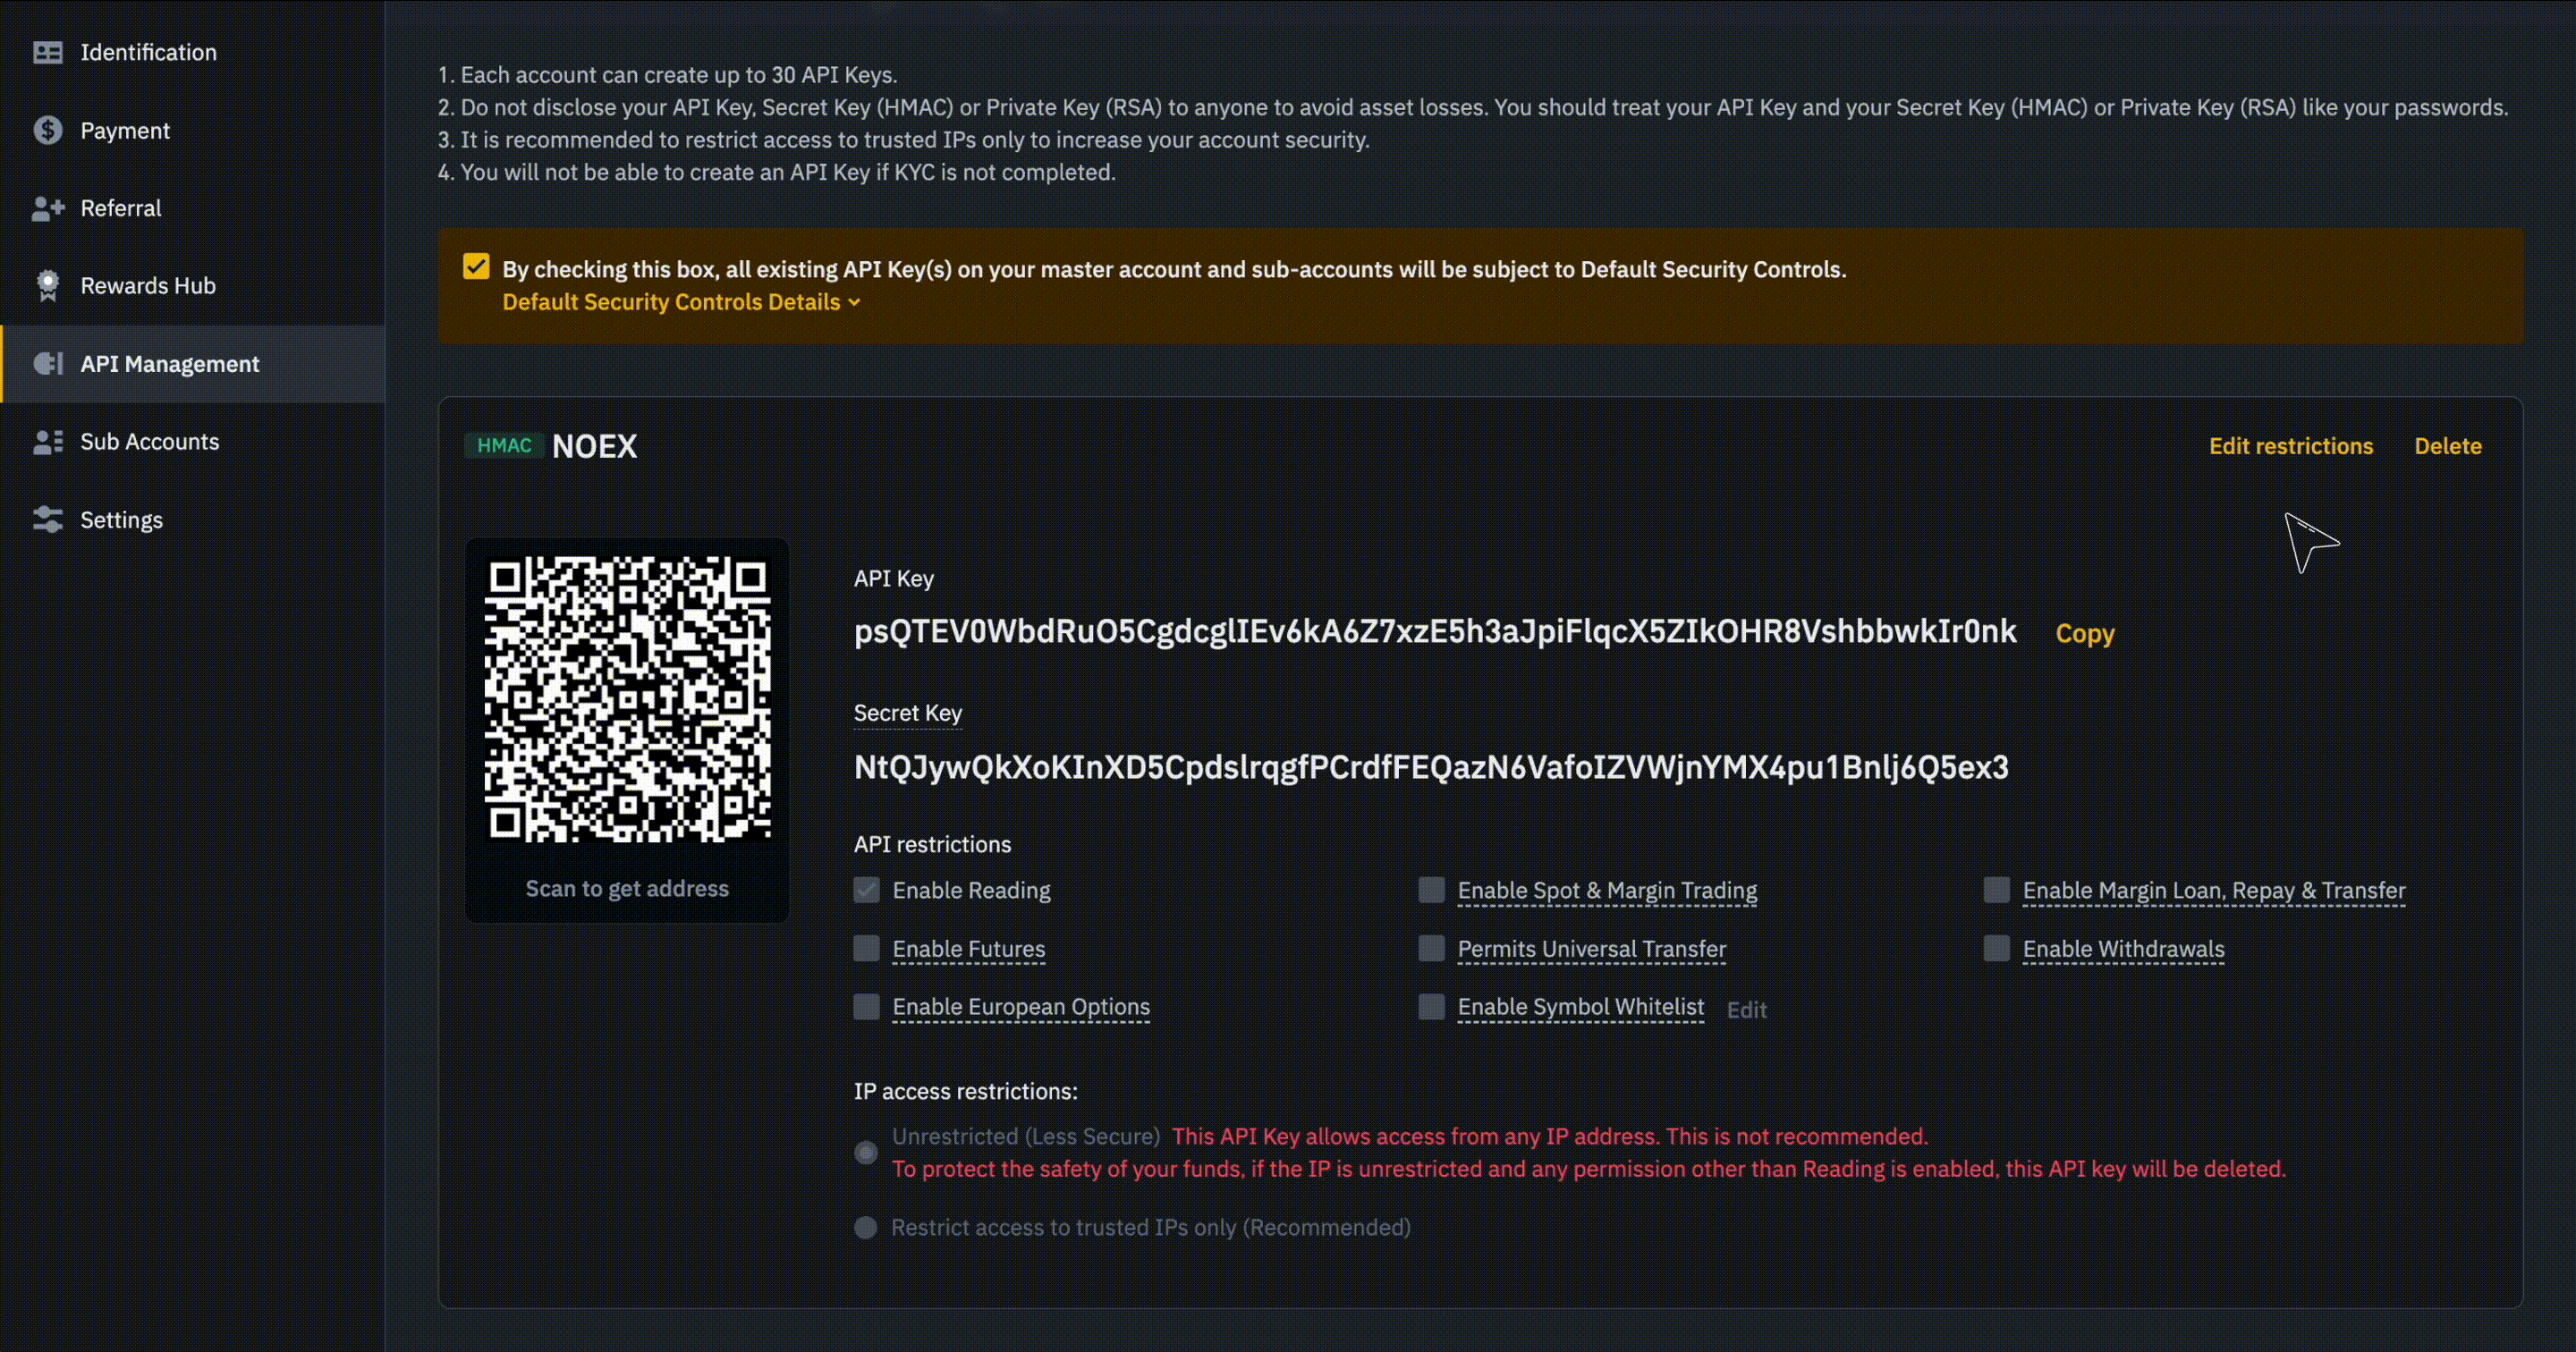
Task: Click Edit next to Symbol Whitelist
Action: point(1746,1010)
